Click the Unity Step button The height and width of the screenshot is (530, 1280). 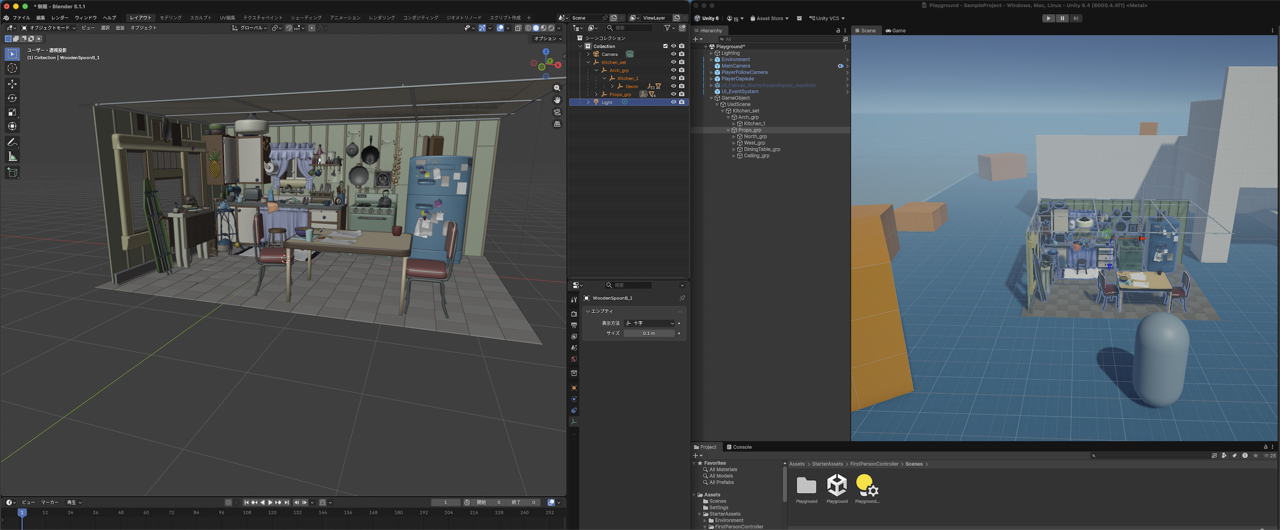point(1075,18)
